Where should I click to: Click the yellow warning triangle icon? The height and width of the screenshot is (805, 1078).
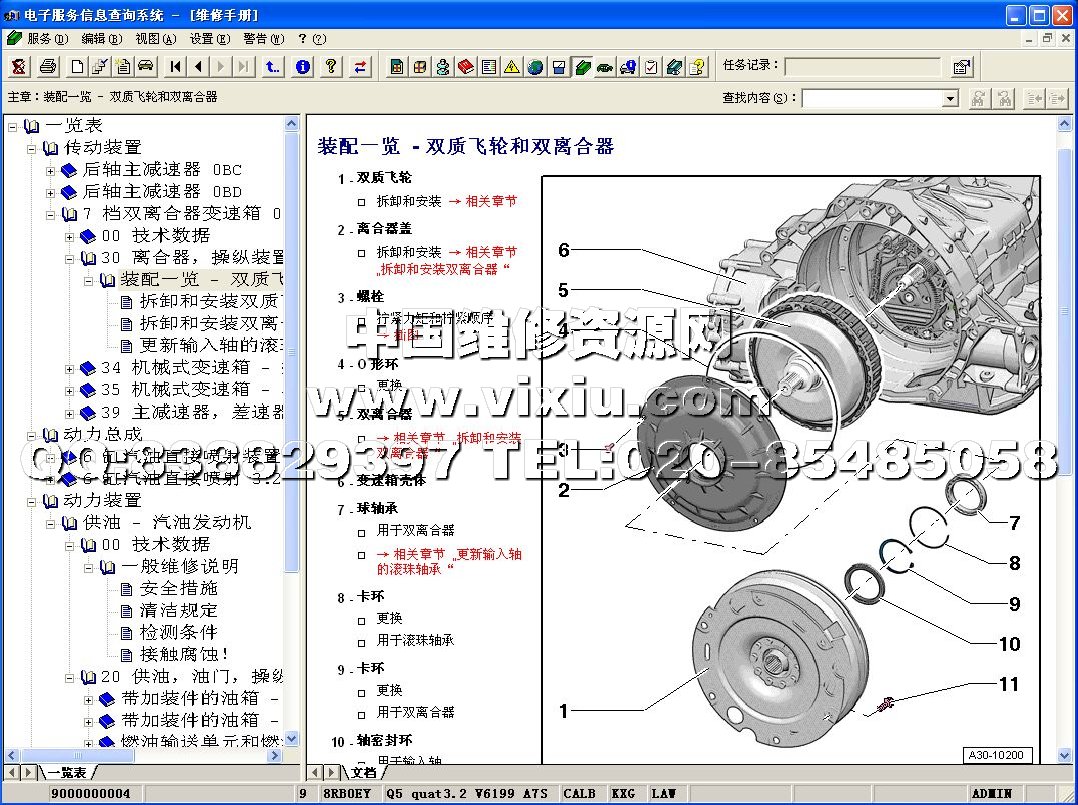[512, 67]
